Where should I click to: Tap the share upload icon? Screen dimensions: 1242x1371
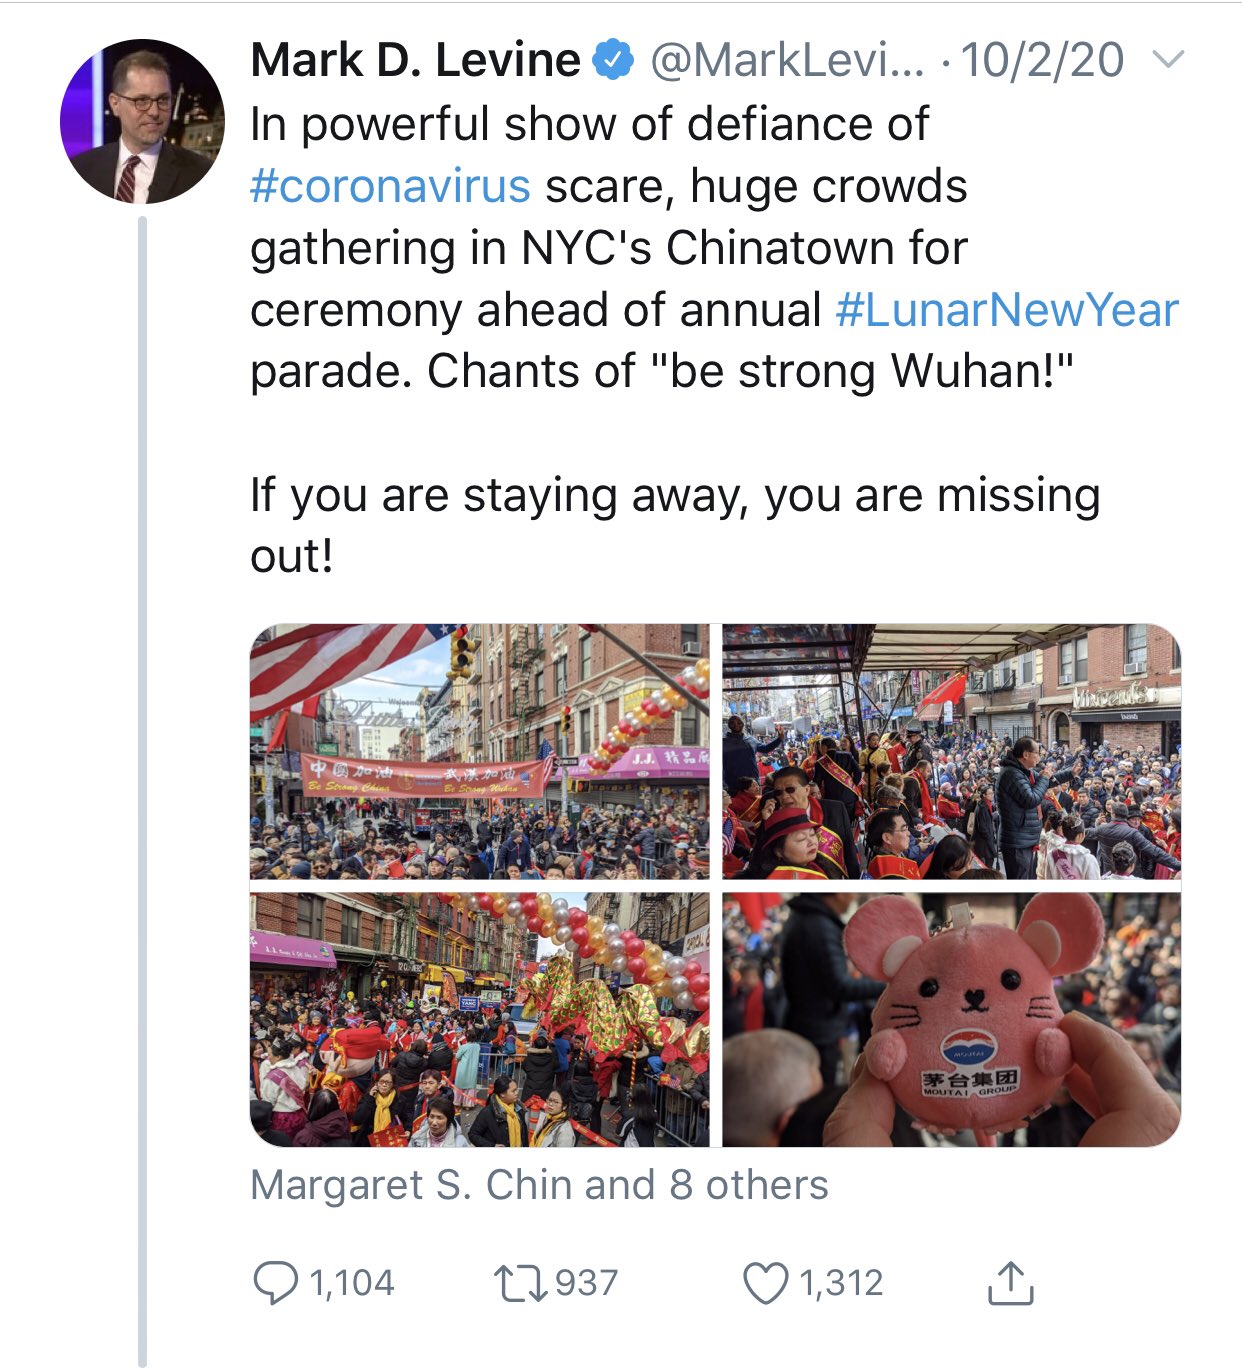click(x=1010, y=1283)
